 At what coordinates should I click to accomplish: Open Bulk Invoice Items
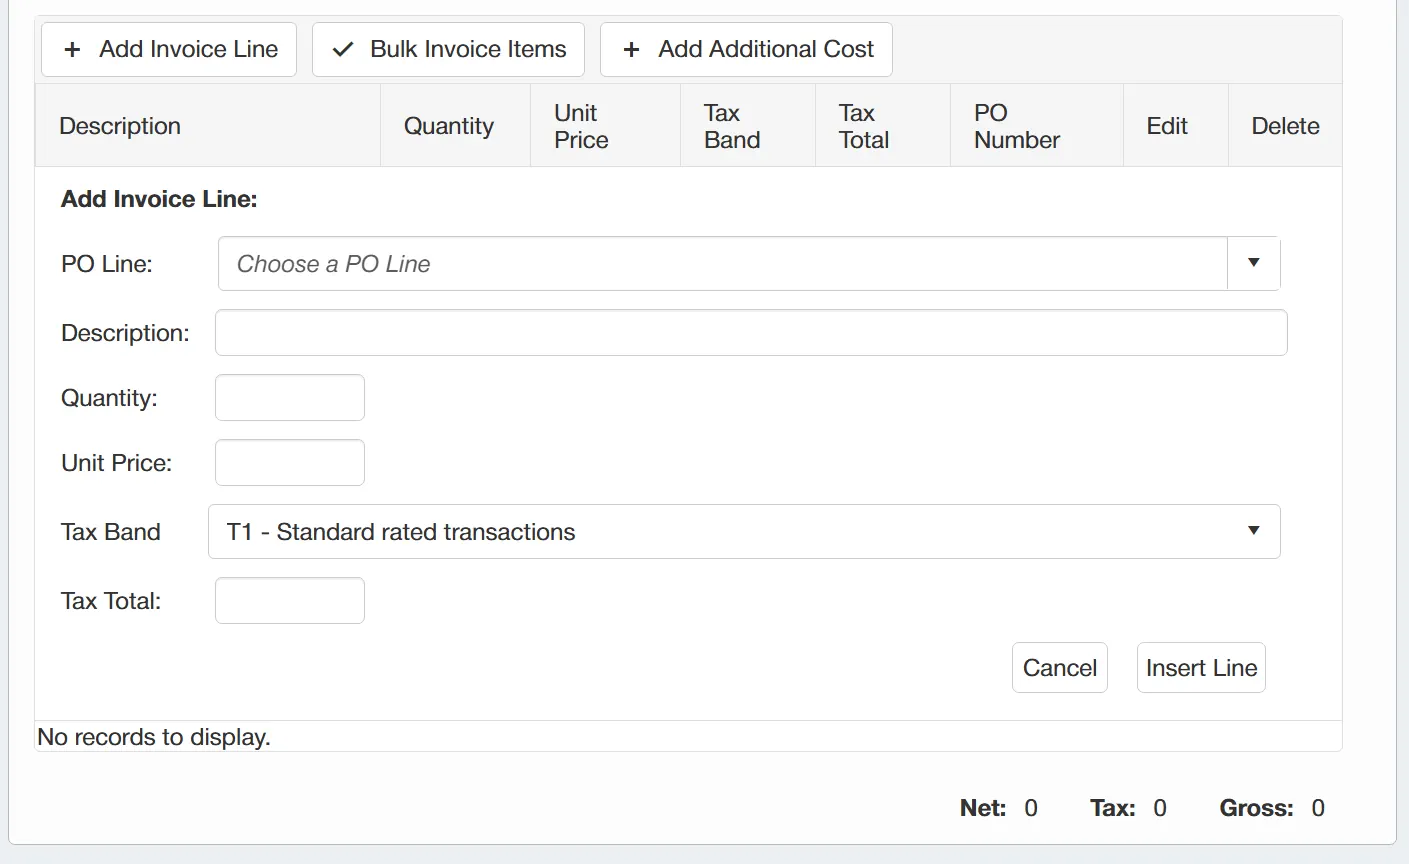[448, 49]
